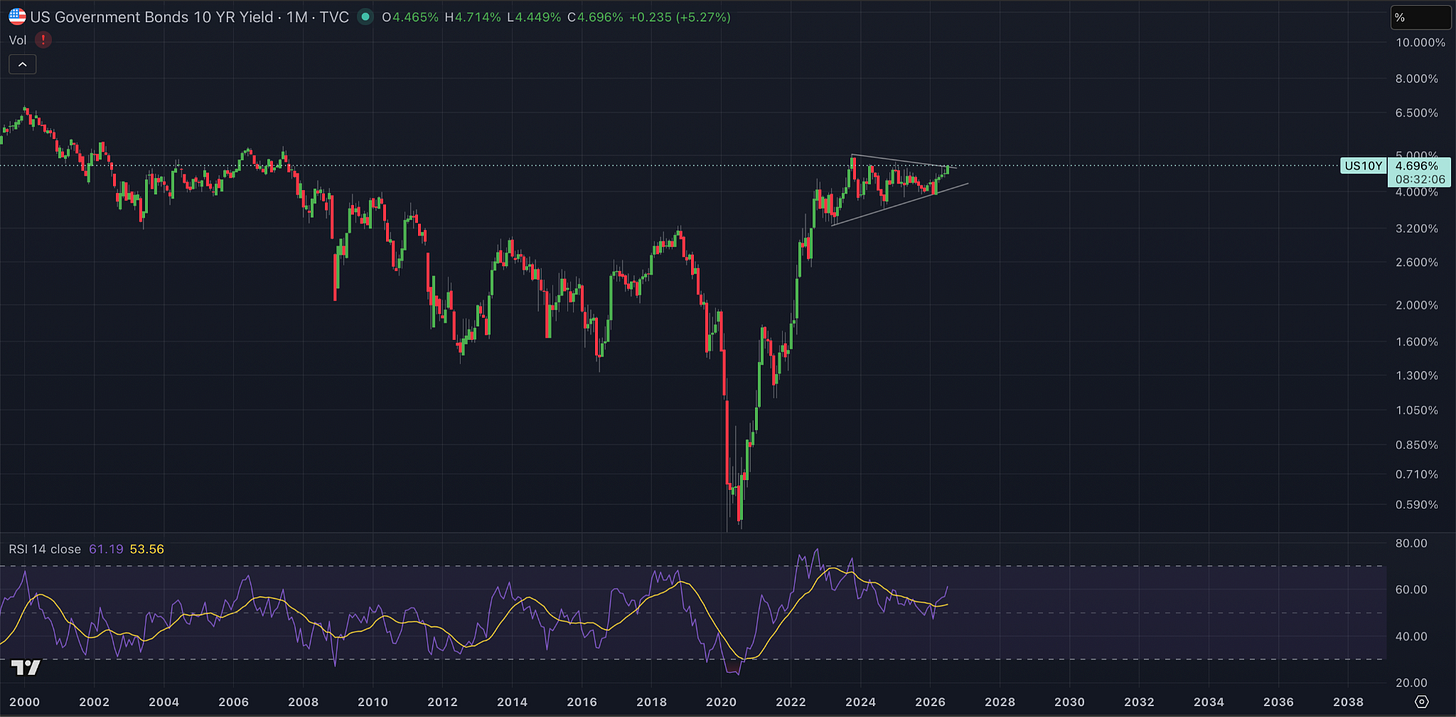The height and width of the screenshot is (717, 1456).
Task: Click the green market status dot
Action: pos(366,17)
